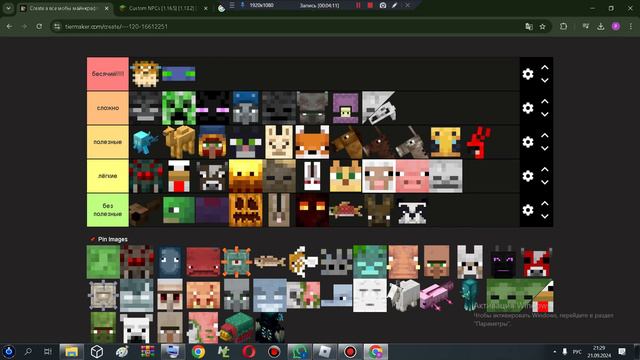Select the jack-o-lantern face in the bottom tier
The height and width of the screenshot is (360, 640).
tap(245, 210)
